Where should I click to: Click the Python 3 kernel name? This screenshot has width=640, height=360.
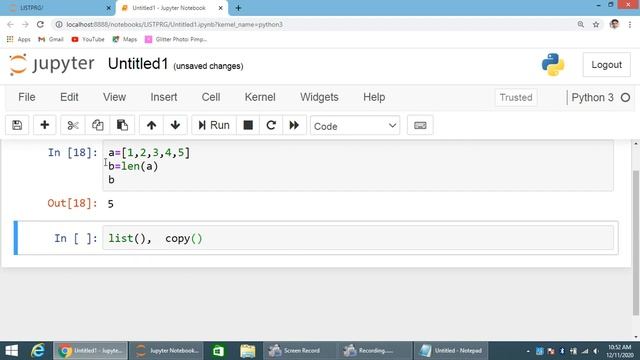click(592, 98)
